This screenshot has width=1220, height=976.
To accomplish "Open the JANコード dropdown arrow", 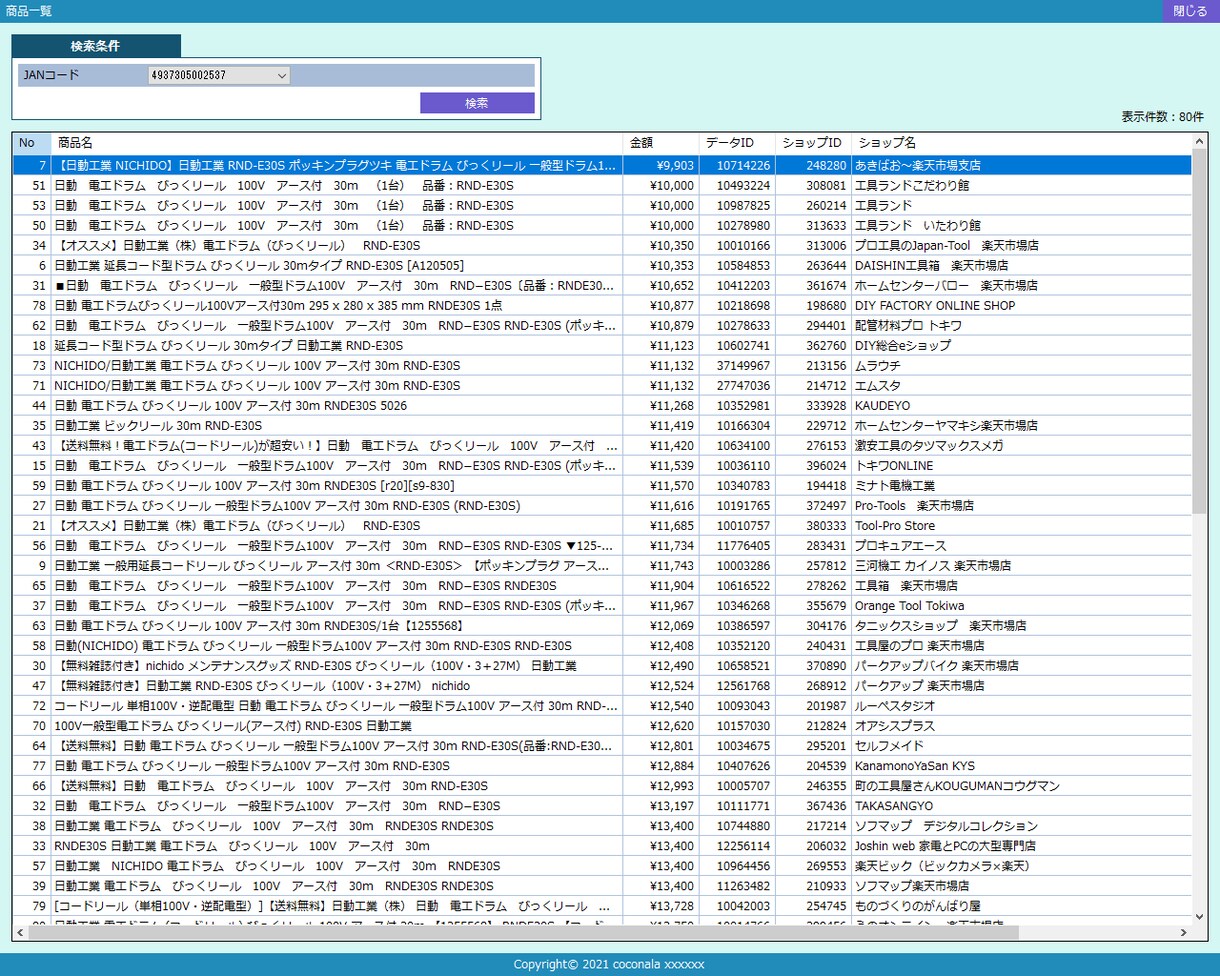I will 281,75.
